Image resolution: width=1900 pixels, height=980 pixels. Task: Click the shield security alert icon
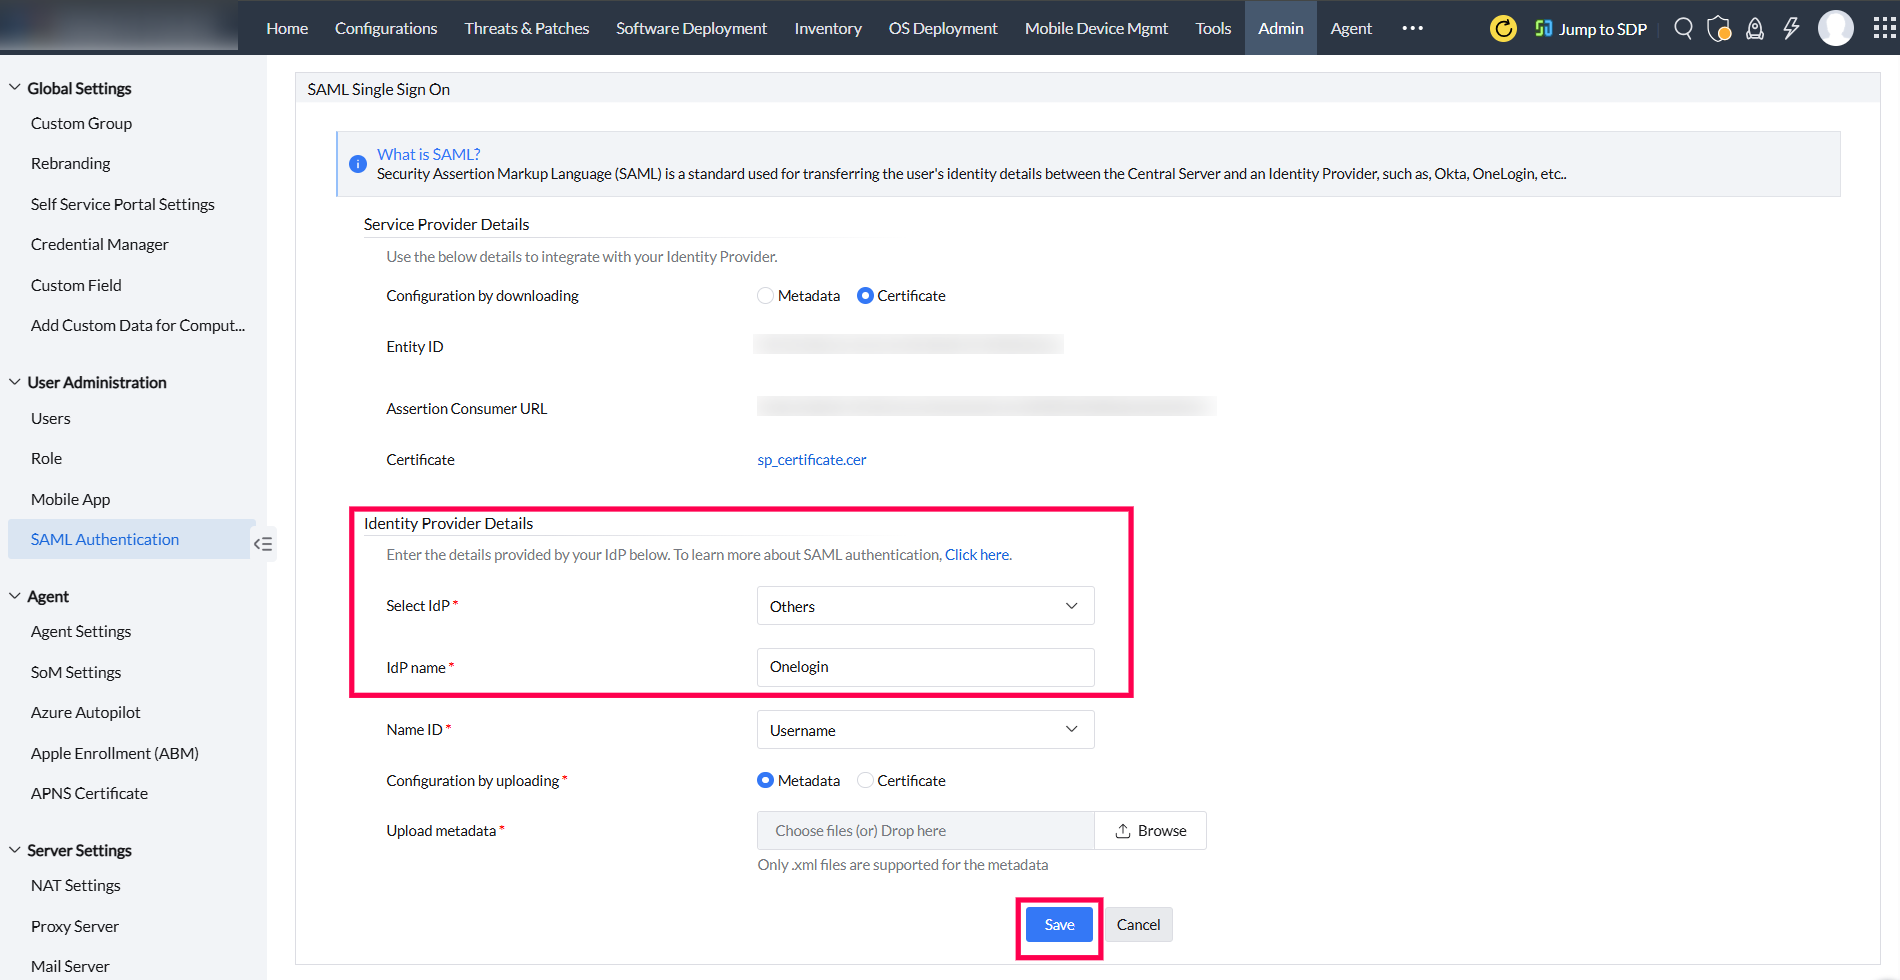(1719, 28)
